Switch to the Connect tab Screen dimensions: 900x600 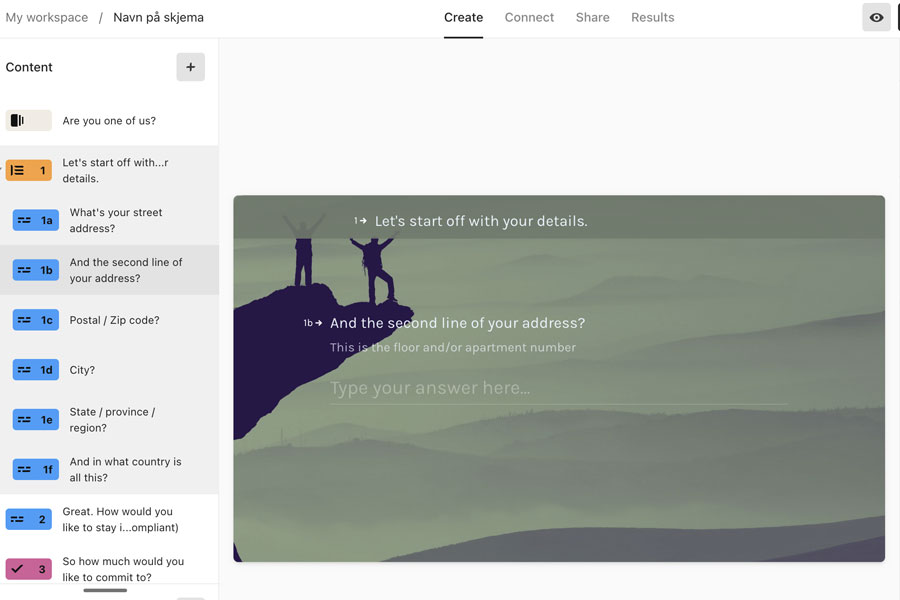click(529, 18)
